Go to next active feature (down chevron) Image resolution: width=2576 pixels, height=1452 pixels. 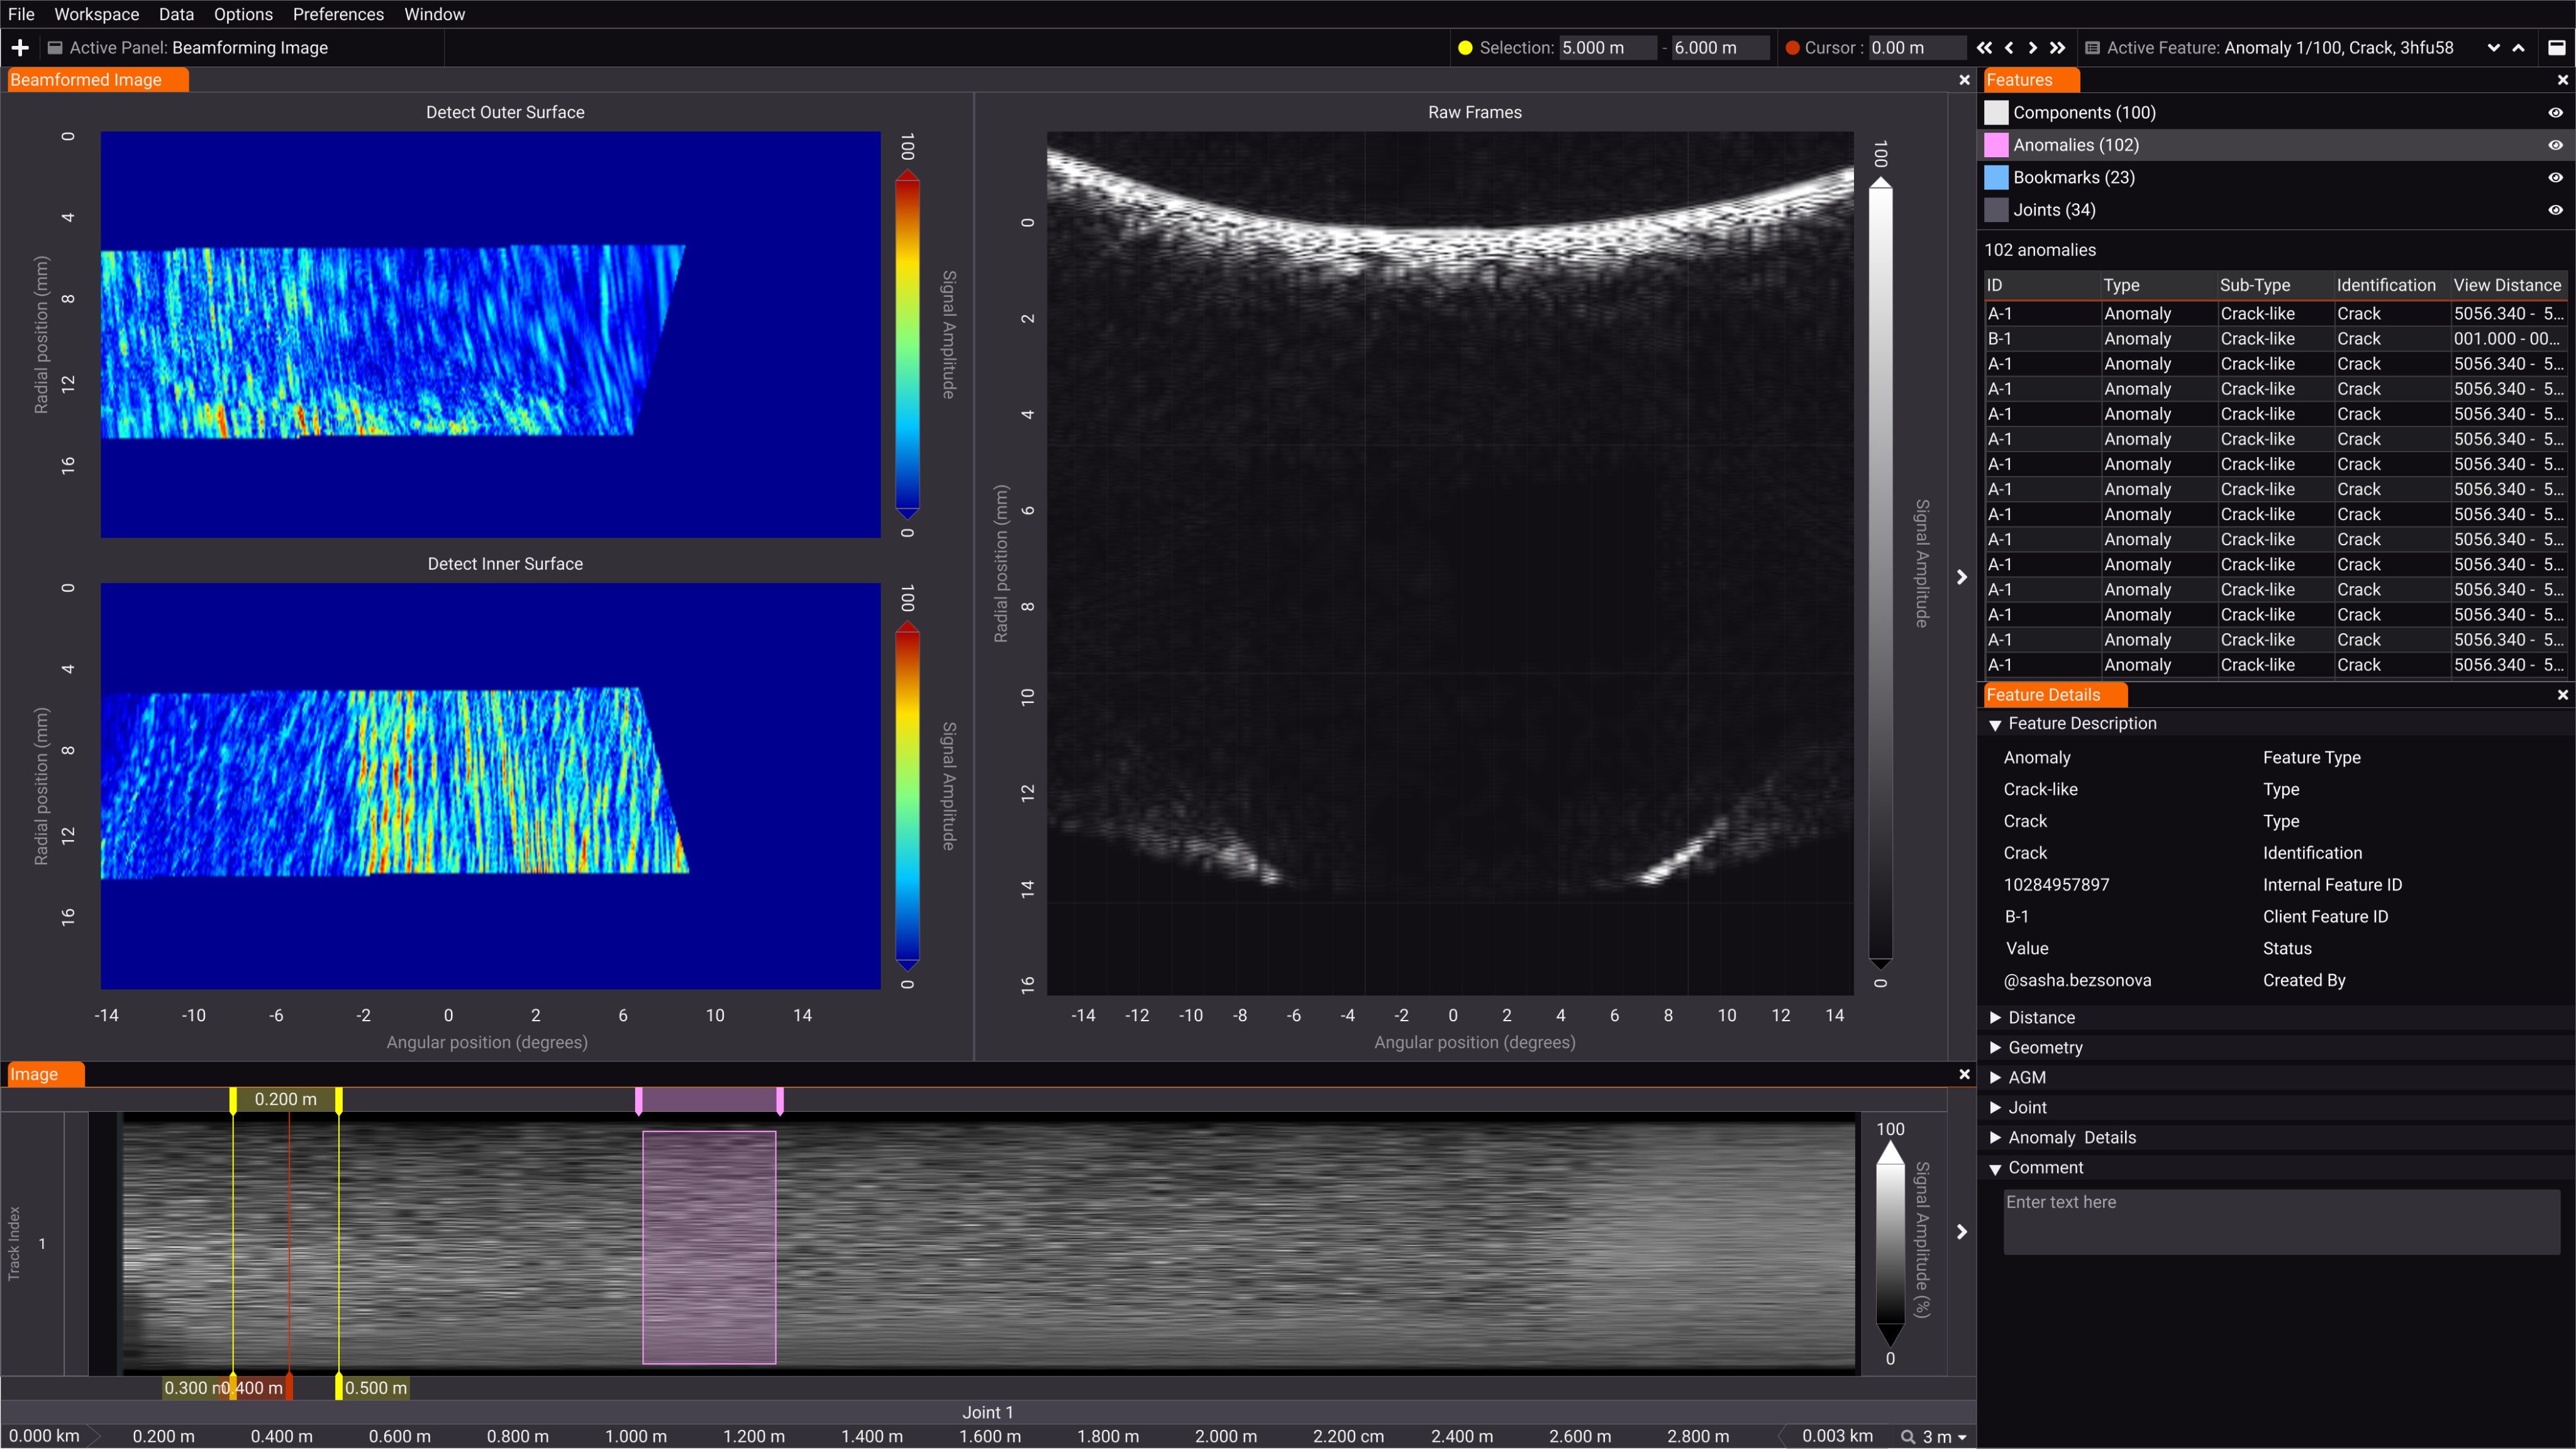(x=2493, y=47)
